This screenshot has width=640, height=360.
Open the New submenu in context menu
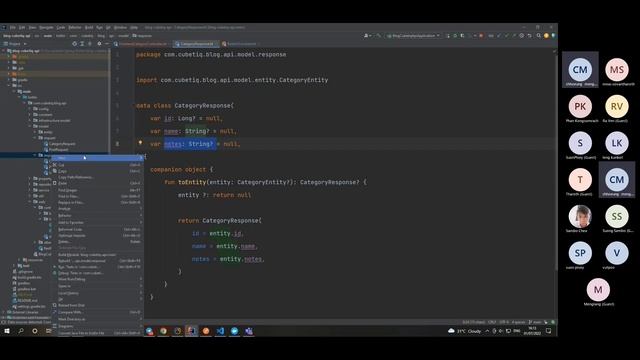point(98,158)
